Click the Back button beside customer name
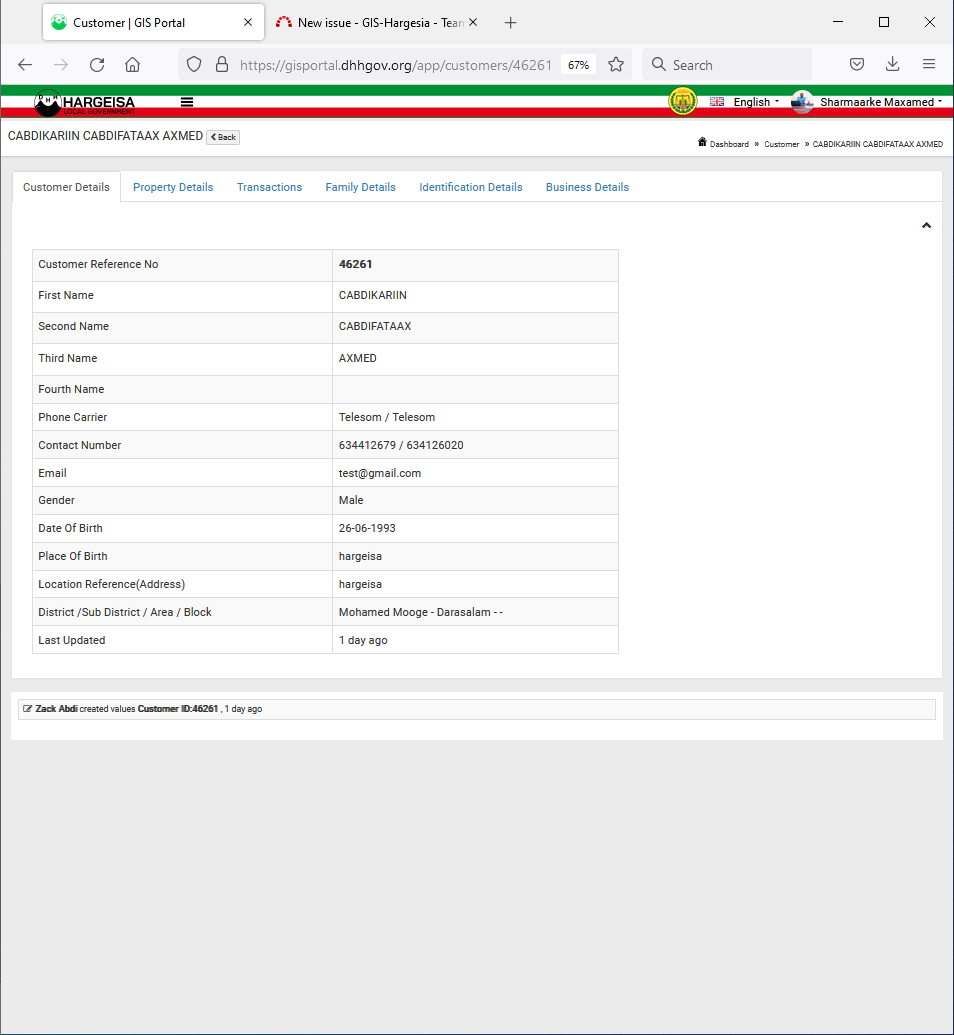 click(223, 137)
